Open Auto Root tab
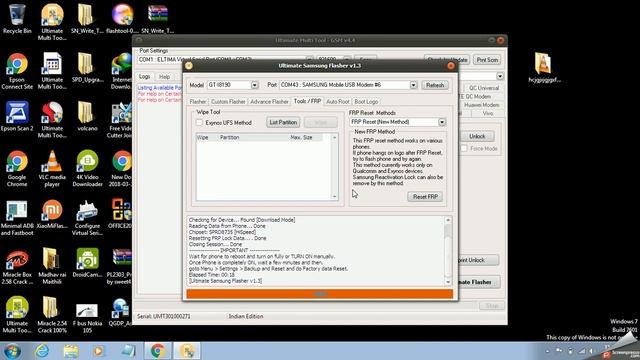 [x=338, y=102]
